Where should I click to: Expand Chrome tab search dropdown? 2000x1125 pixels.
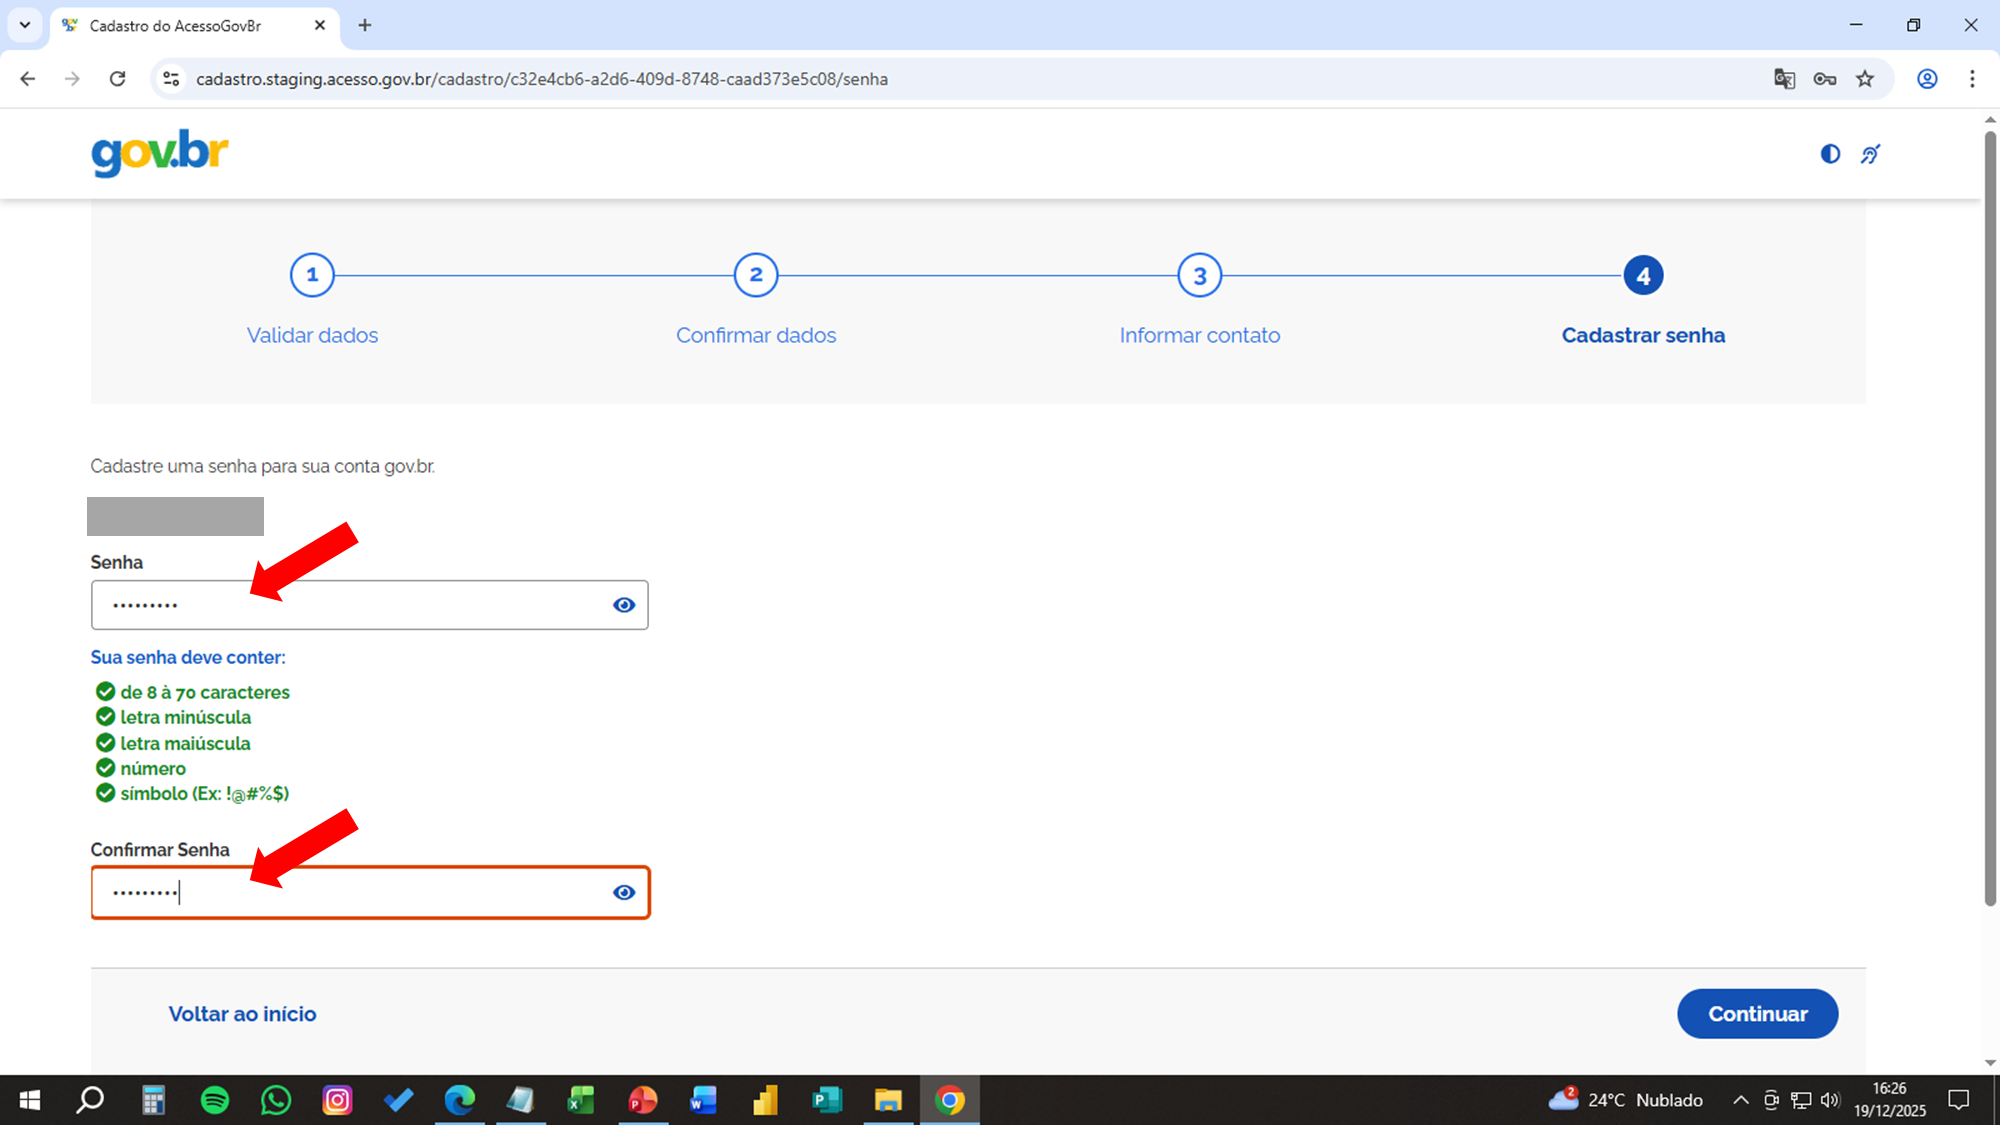pyautogui.click(x=25, y=25)
